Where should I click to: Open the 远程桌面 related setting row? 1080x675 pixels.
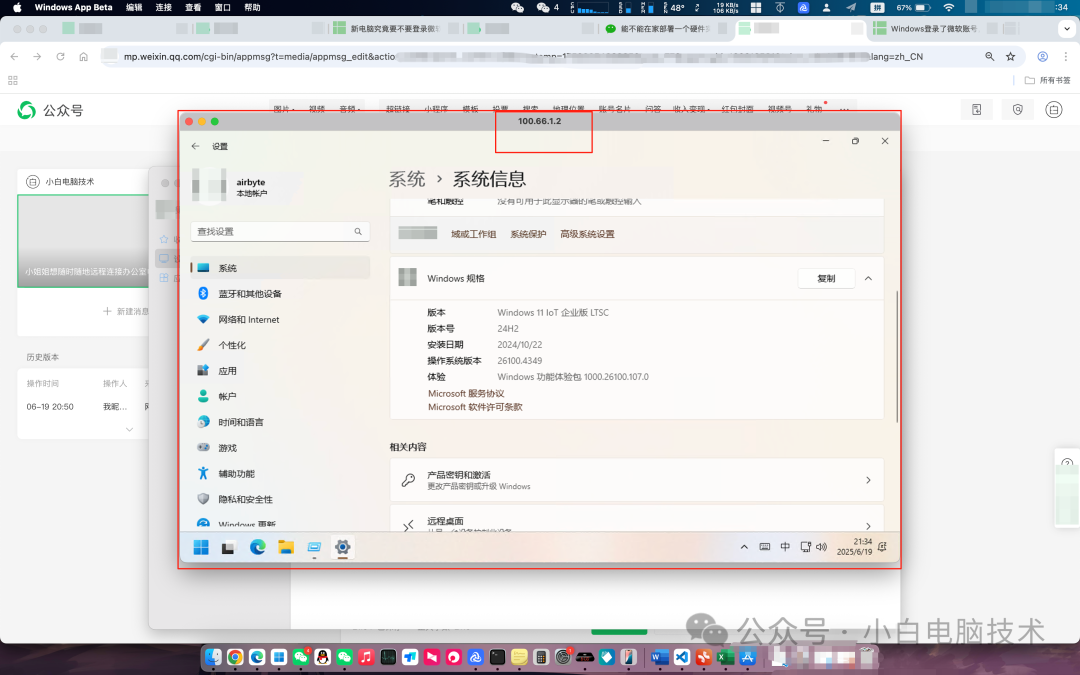tap(636, 519)
